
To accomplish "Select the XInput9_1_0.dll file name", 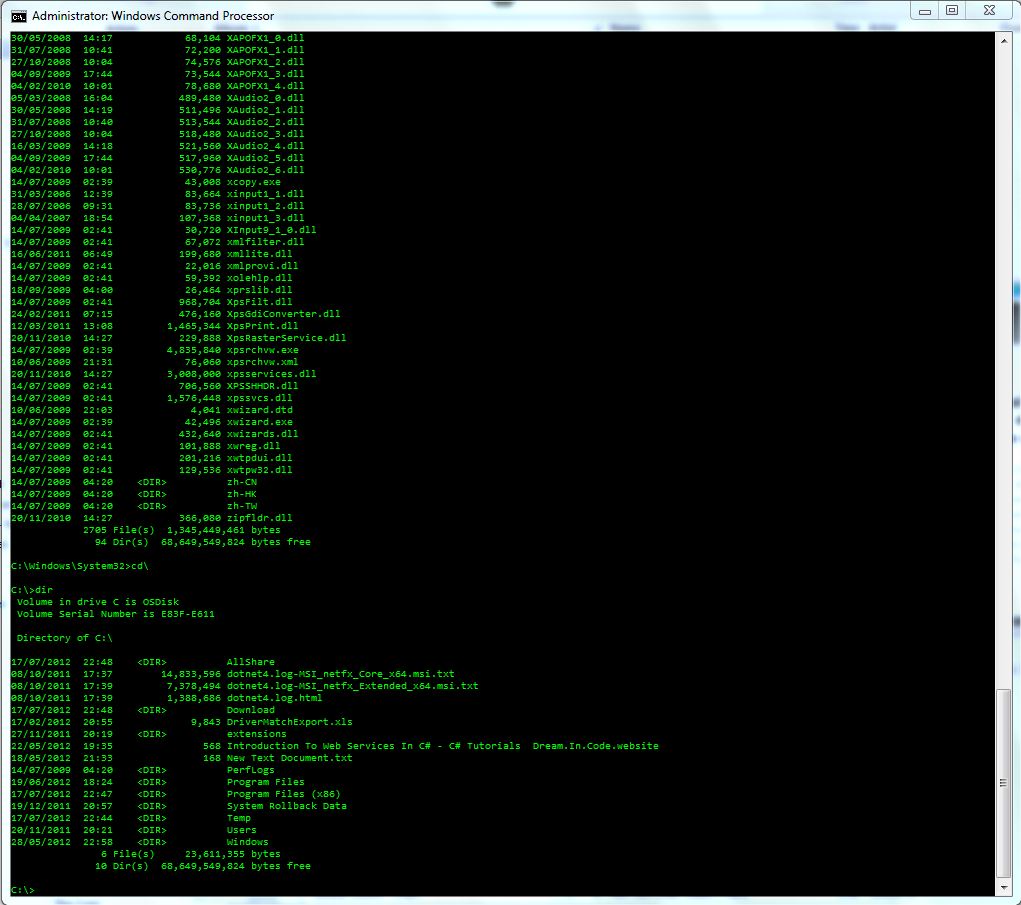I will [x=271, y=230].
